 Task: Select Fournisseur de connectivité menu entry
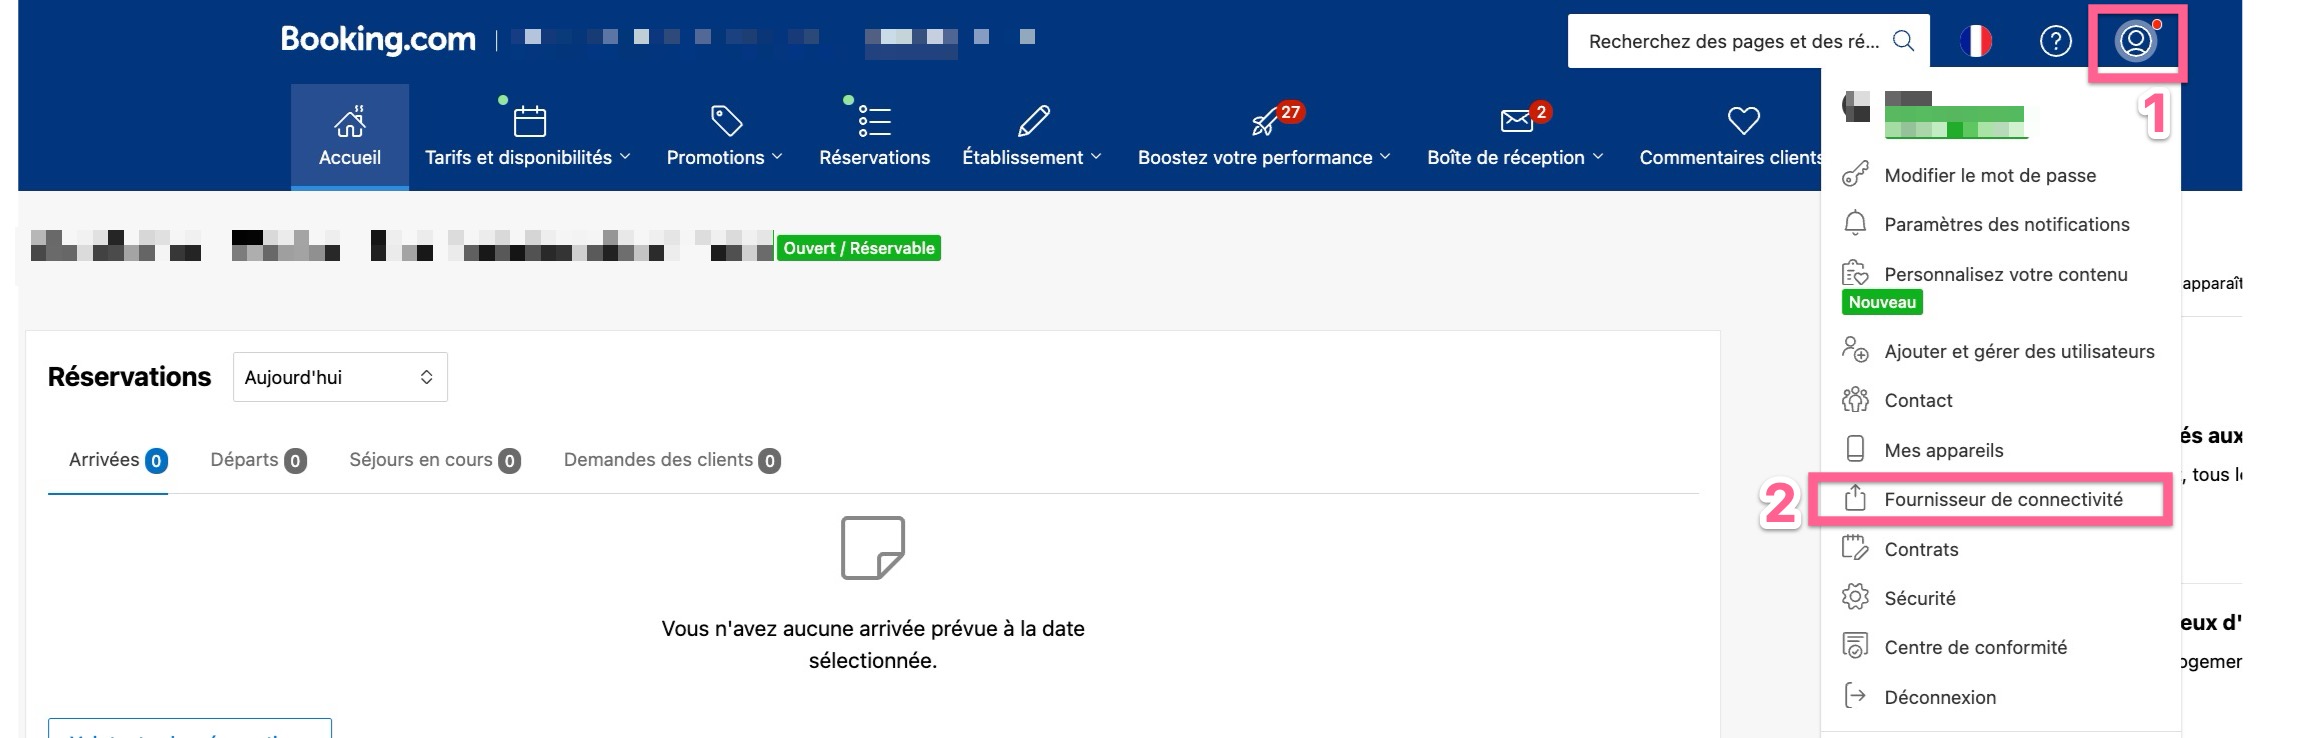pos(2002,499)
